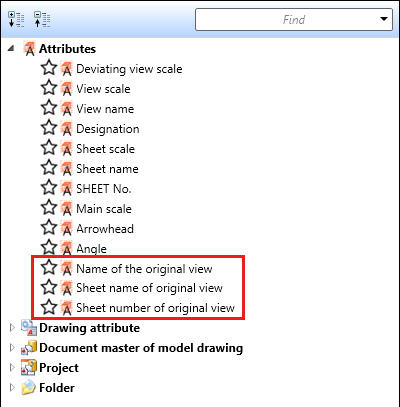The width and height of the screenshot is (400, 407).
Task: Click inside the Find search field
Action: [287, 20]
